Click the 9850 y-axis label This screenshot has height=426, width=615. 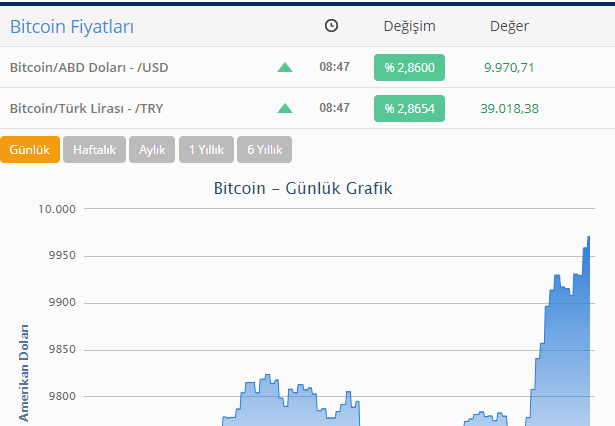coord(62,349)
